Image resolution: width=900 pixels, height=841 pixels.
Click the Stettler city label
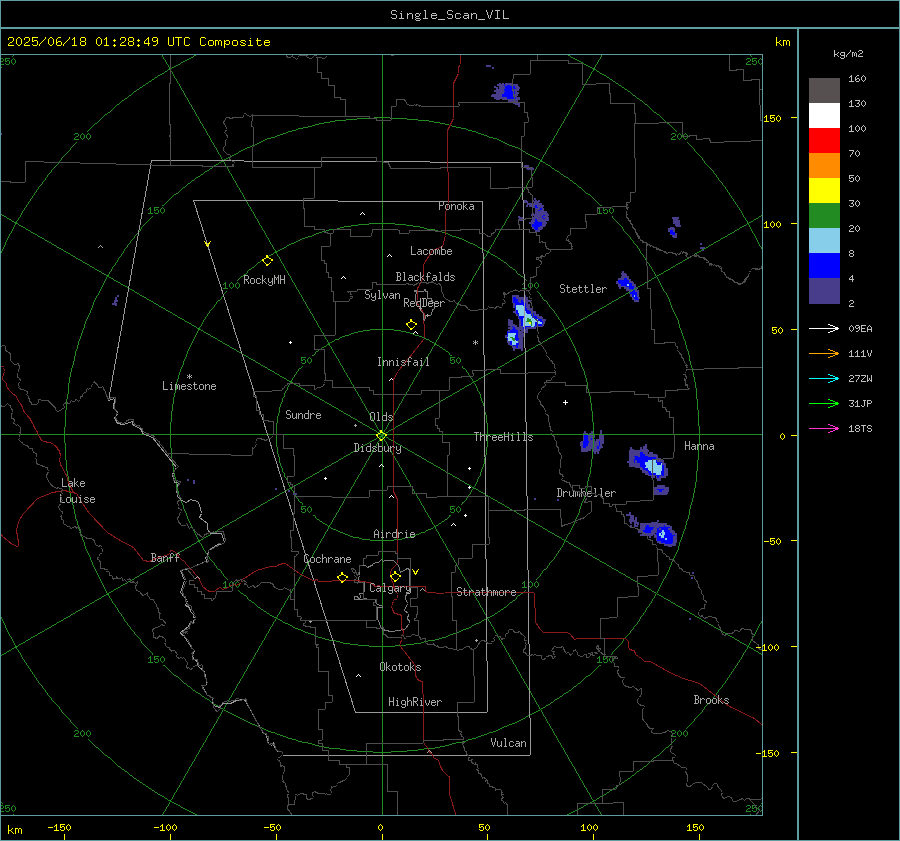pos(583,289)
